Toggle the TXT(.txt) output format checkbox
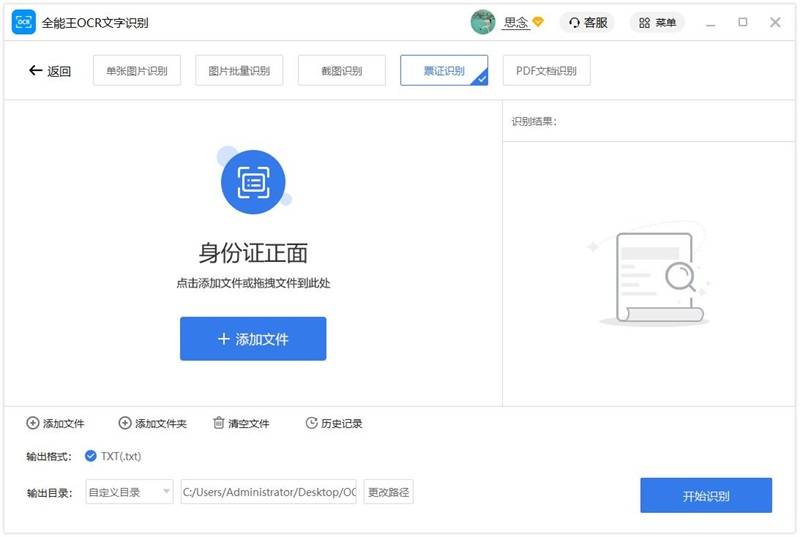Screen dimensions: 800x537 pyautogui.click(x=91, y=456)
